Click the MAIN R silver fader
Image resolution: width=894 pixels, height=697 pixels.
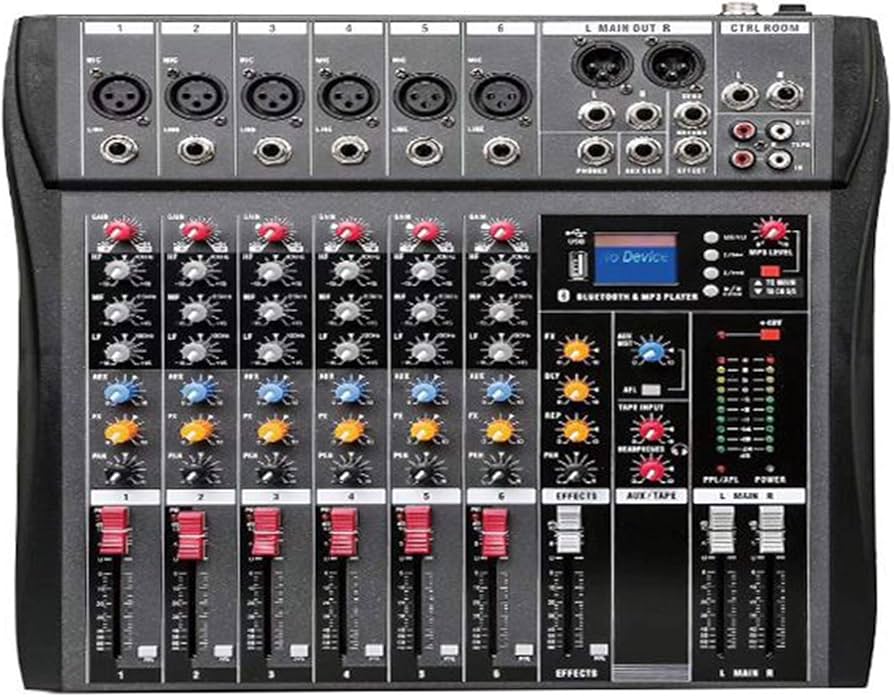coord(770,530)
